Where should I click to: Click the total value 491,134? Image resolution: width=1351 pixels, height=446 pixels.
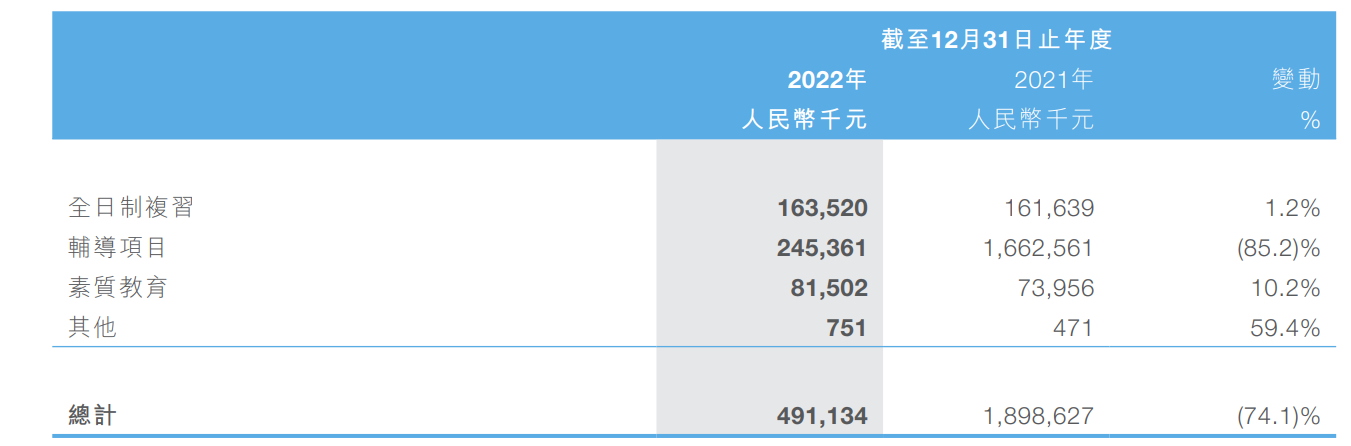click(822, 415)
